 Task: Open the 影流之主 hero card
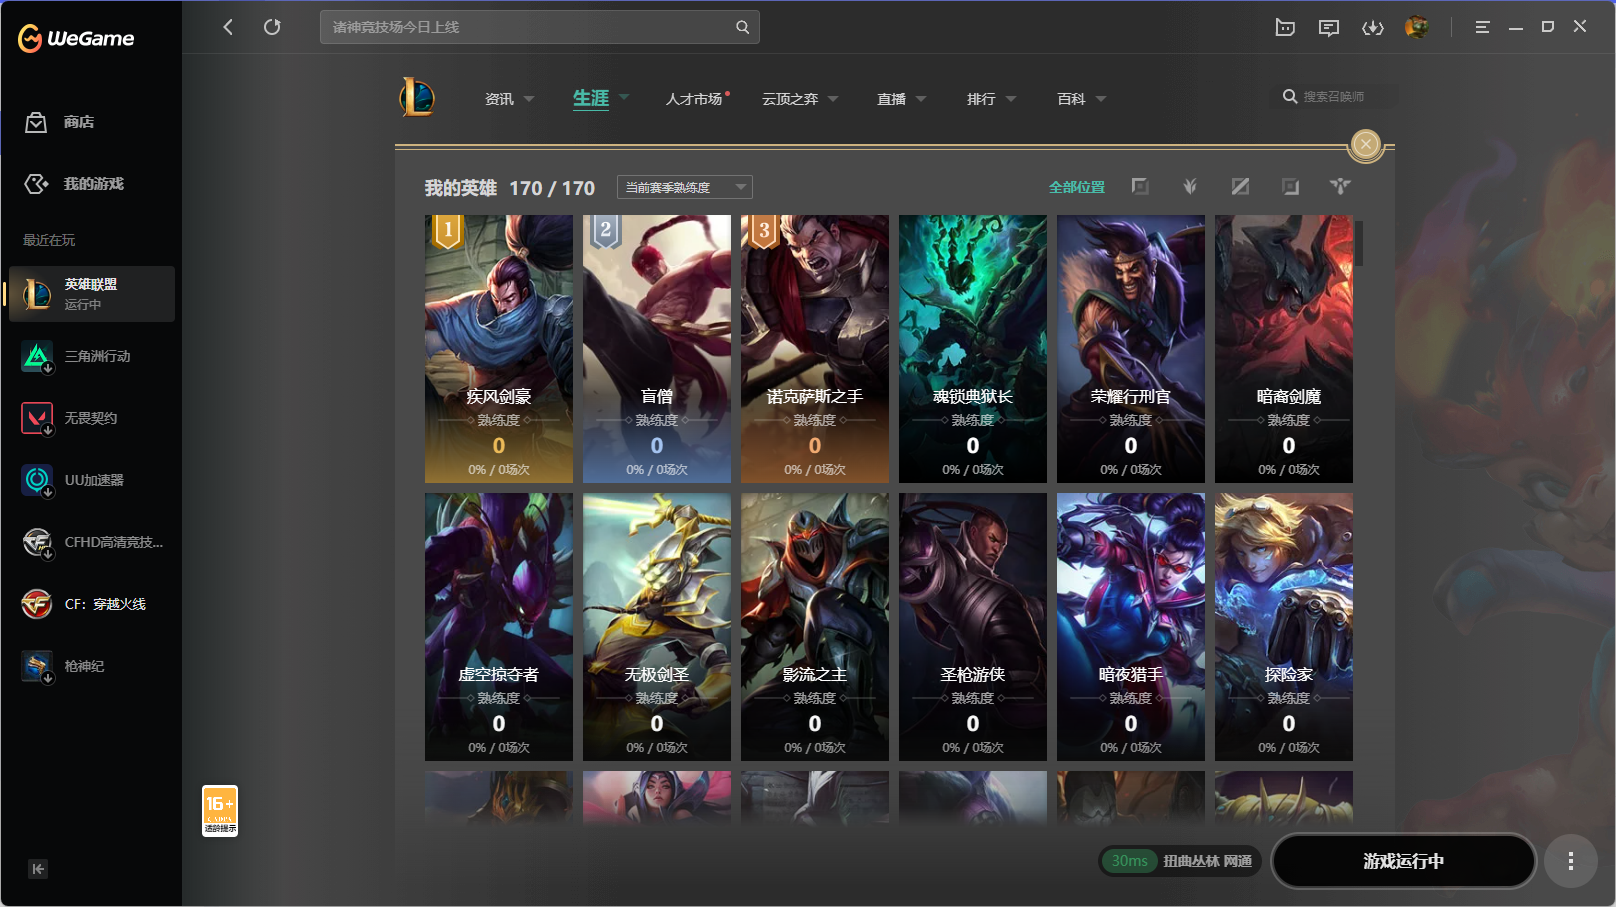tap(815, 627)
